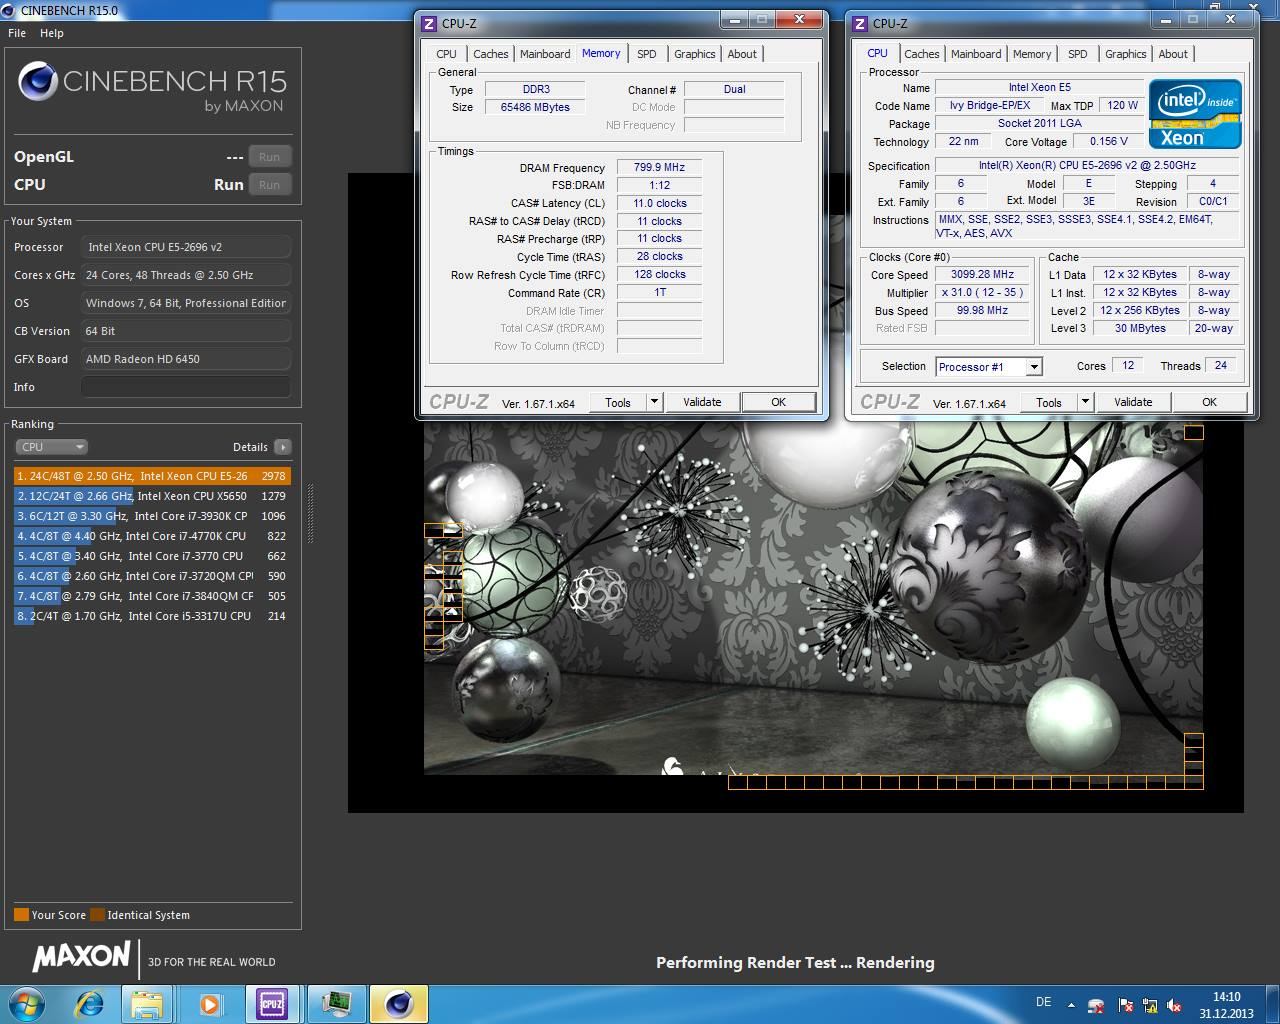Screen dimensions: 1280x1024
Task: Switch to CPU-Z via taskbar icon
Action: 272,1004
